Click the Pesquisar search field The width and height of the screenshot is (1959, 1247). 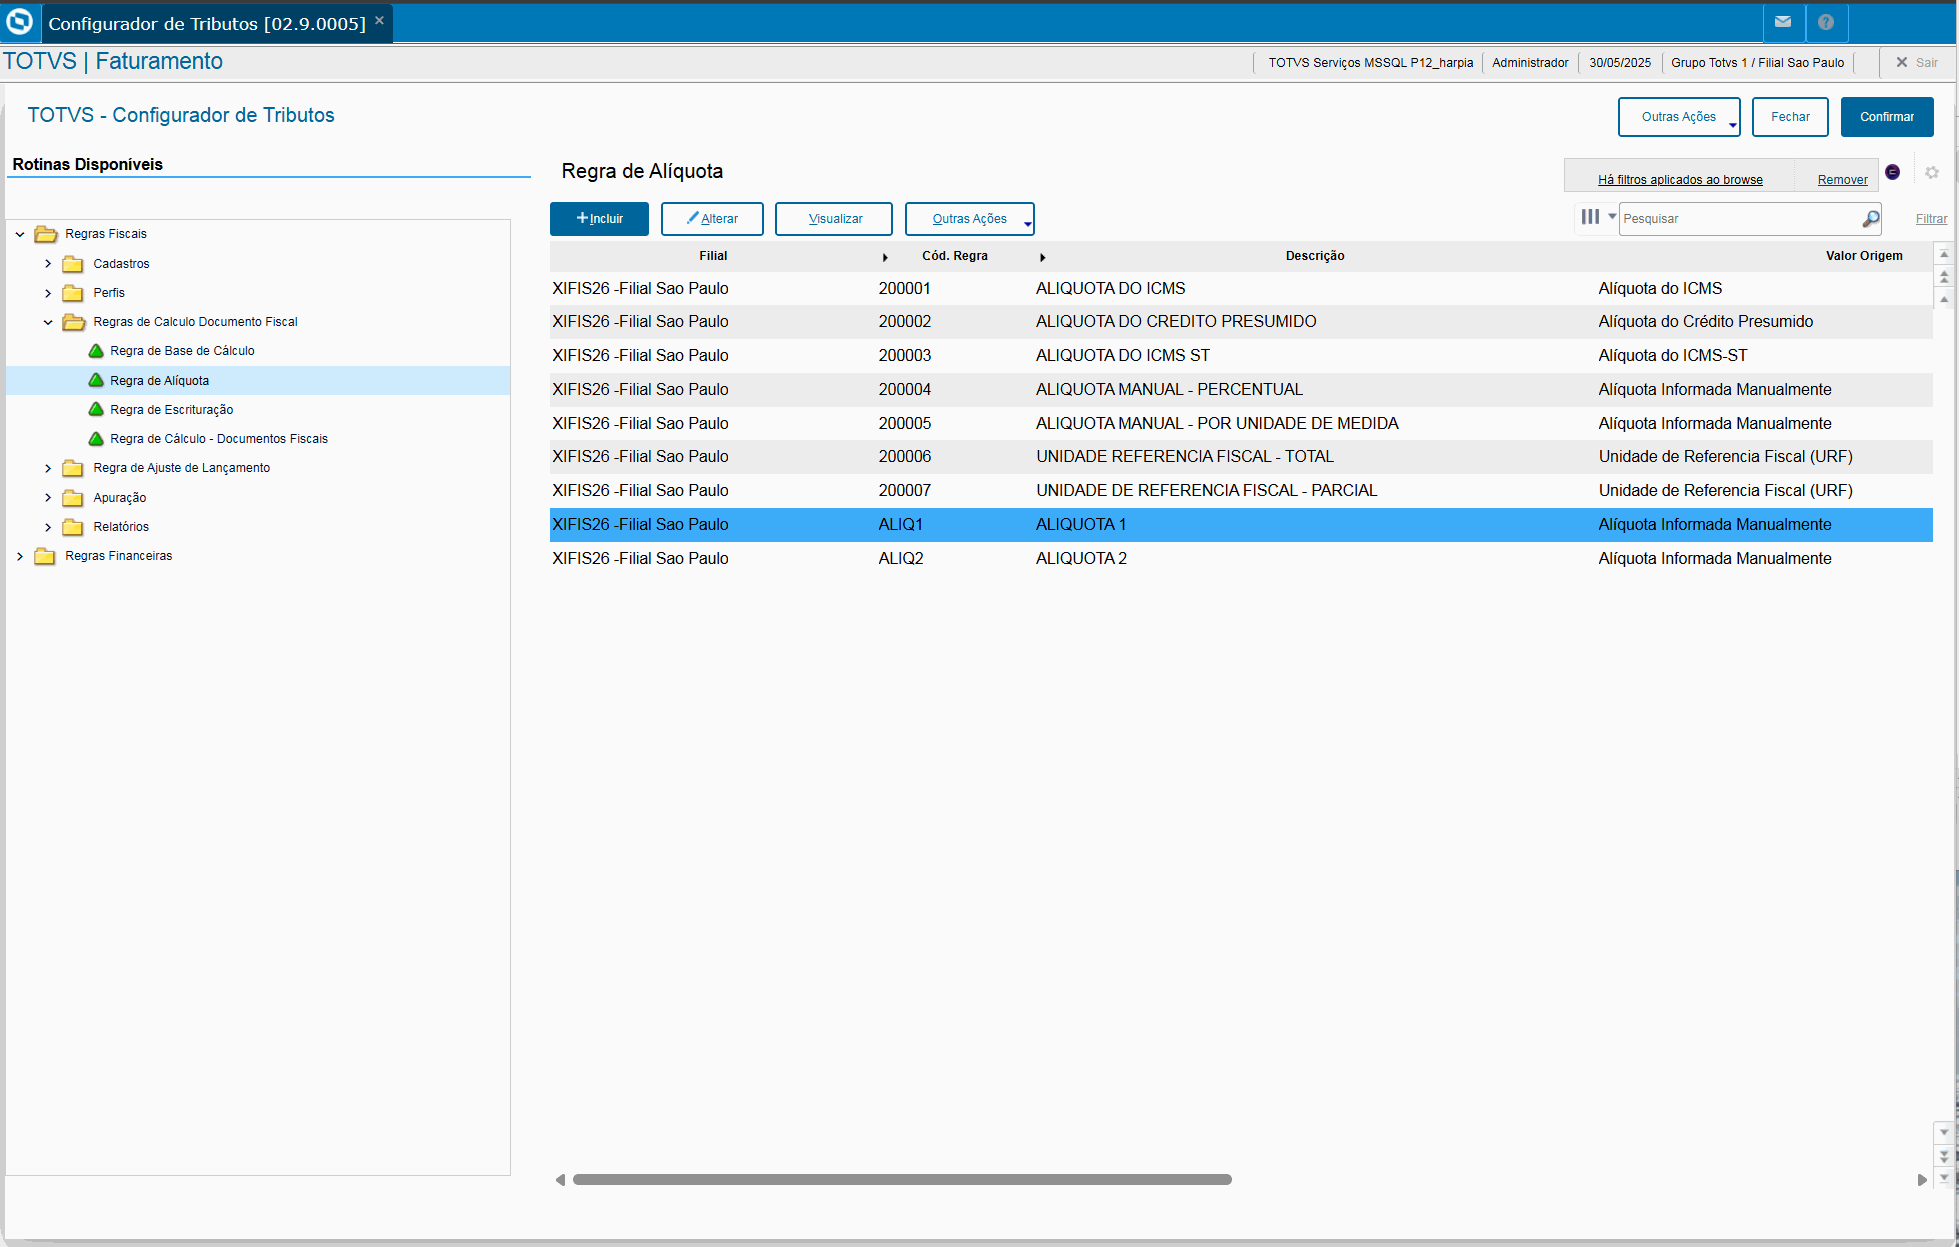[x=1738, y=218]
